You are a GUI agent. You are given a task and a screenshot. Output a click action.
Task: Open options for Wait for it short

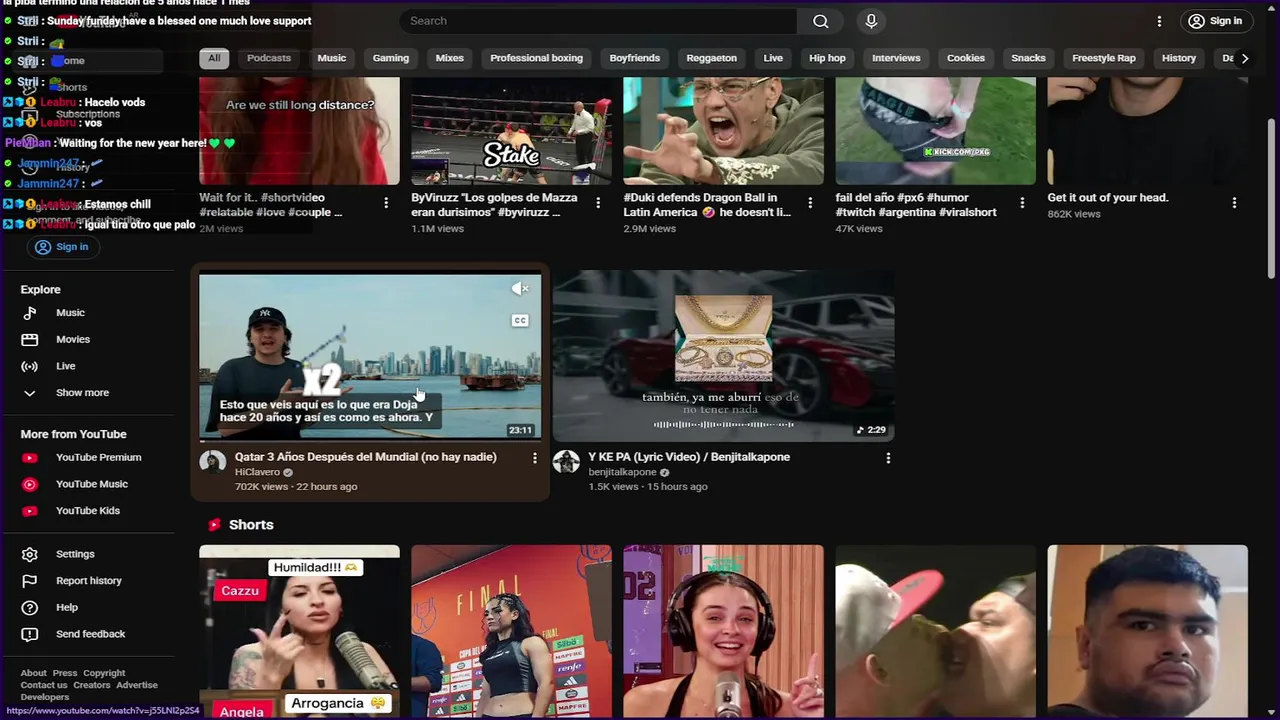coord(386,203)
